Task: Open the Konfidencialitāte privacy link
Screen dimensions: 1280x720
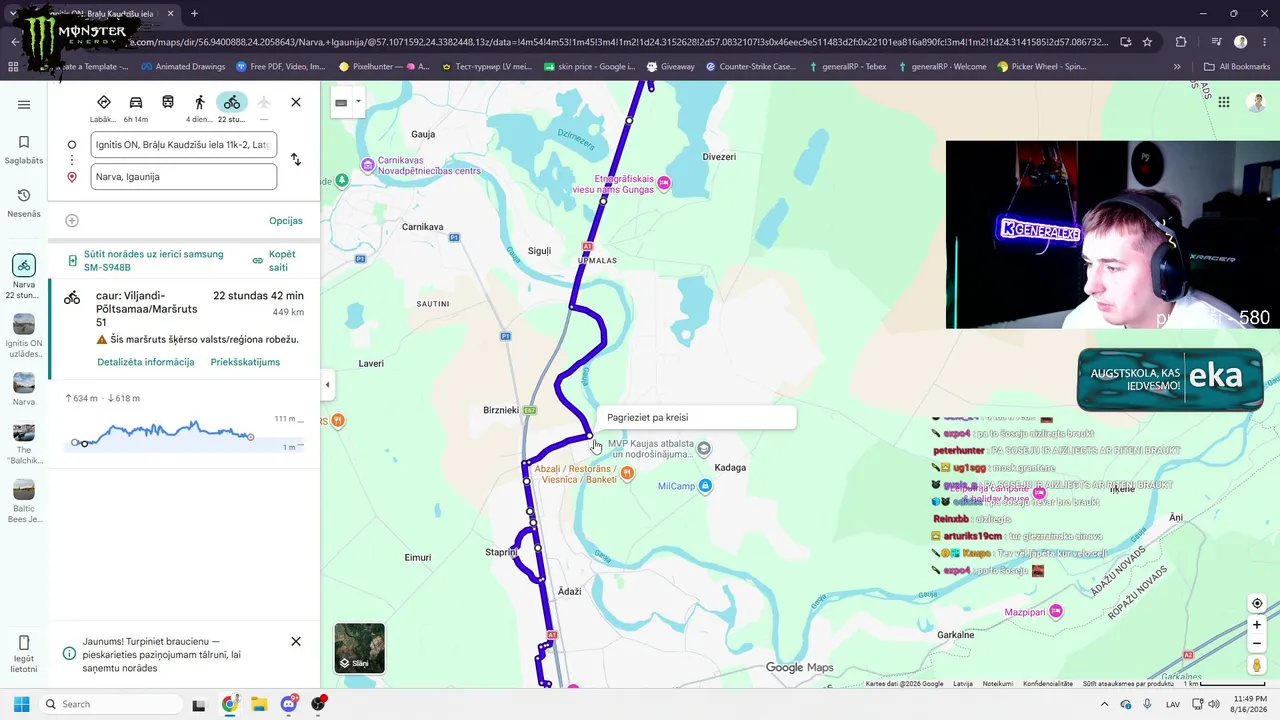Action: (x=1047, y=684)
